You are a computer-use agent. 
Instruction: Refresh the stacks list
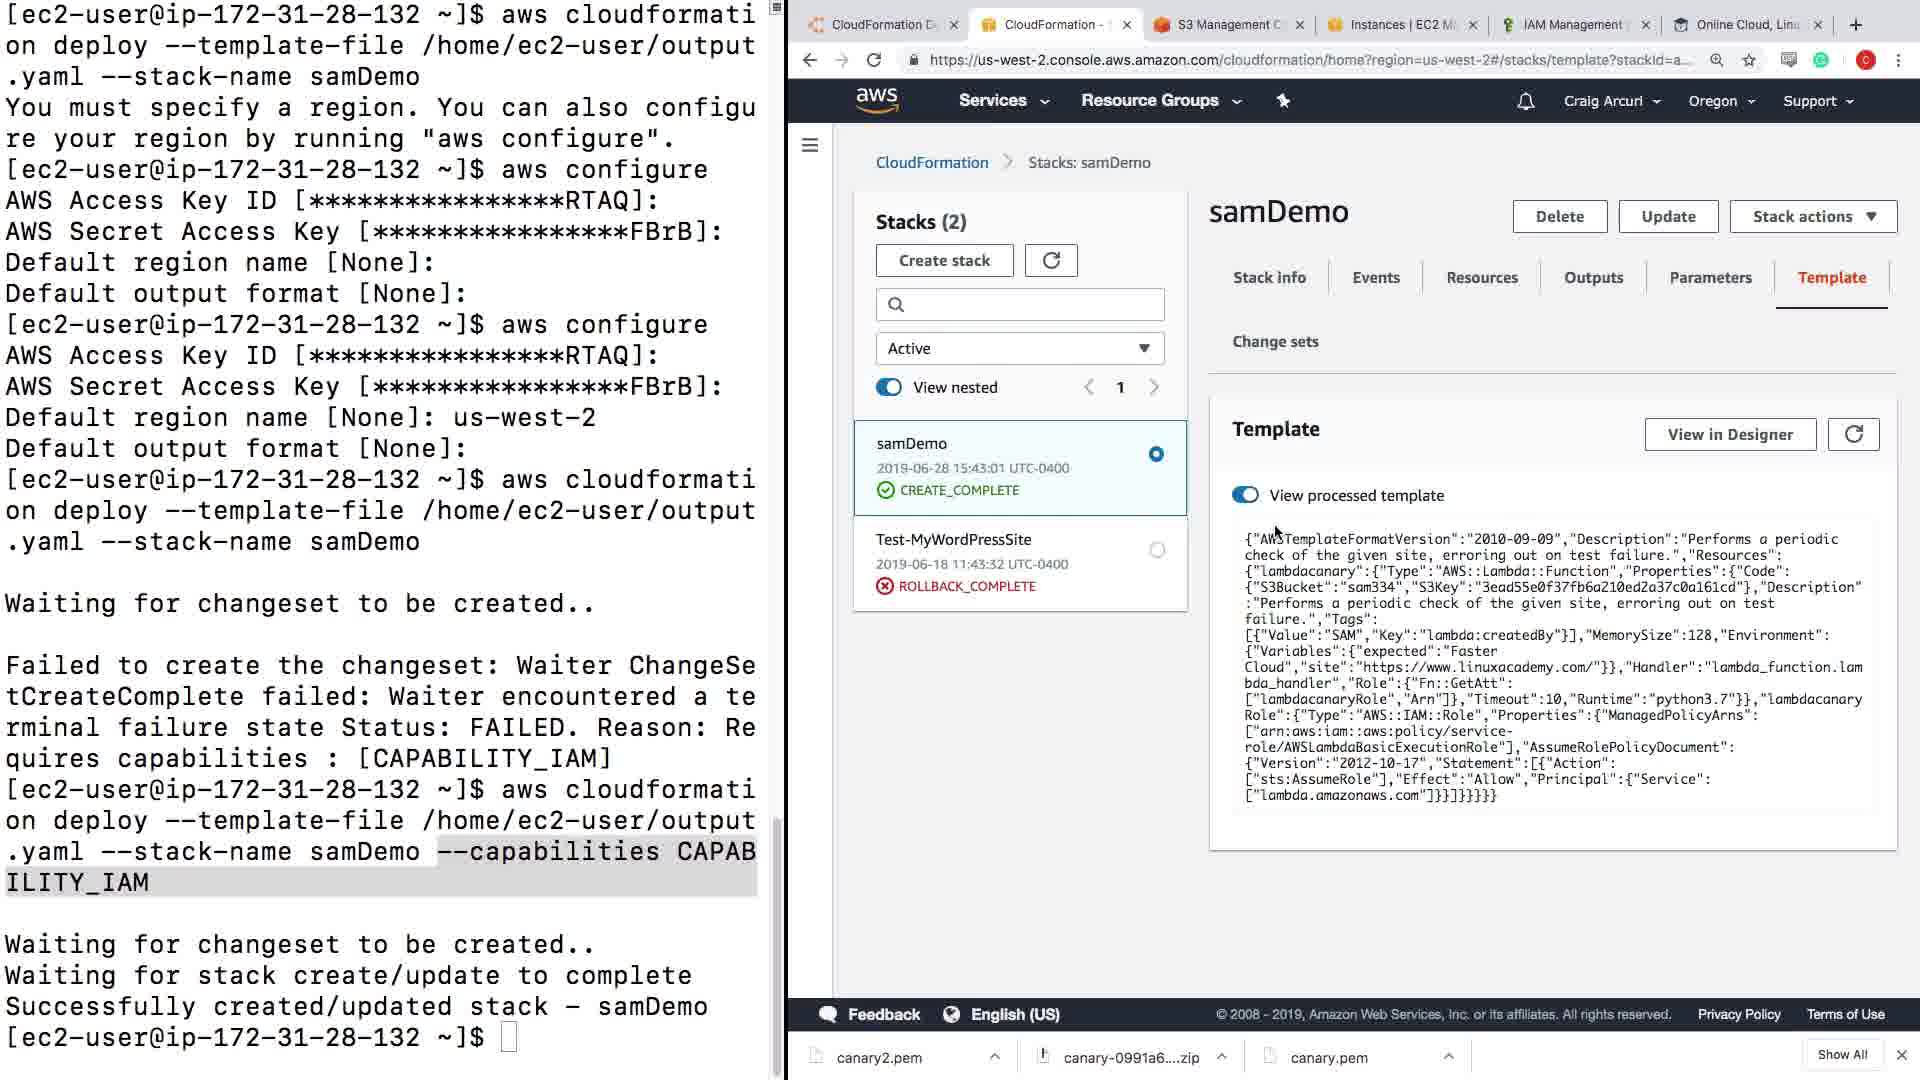click(x=1051, y=260)
